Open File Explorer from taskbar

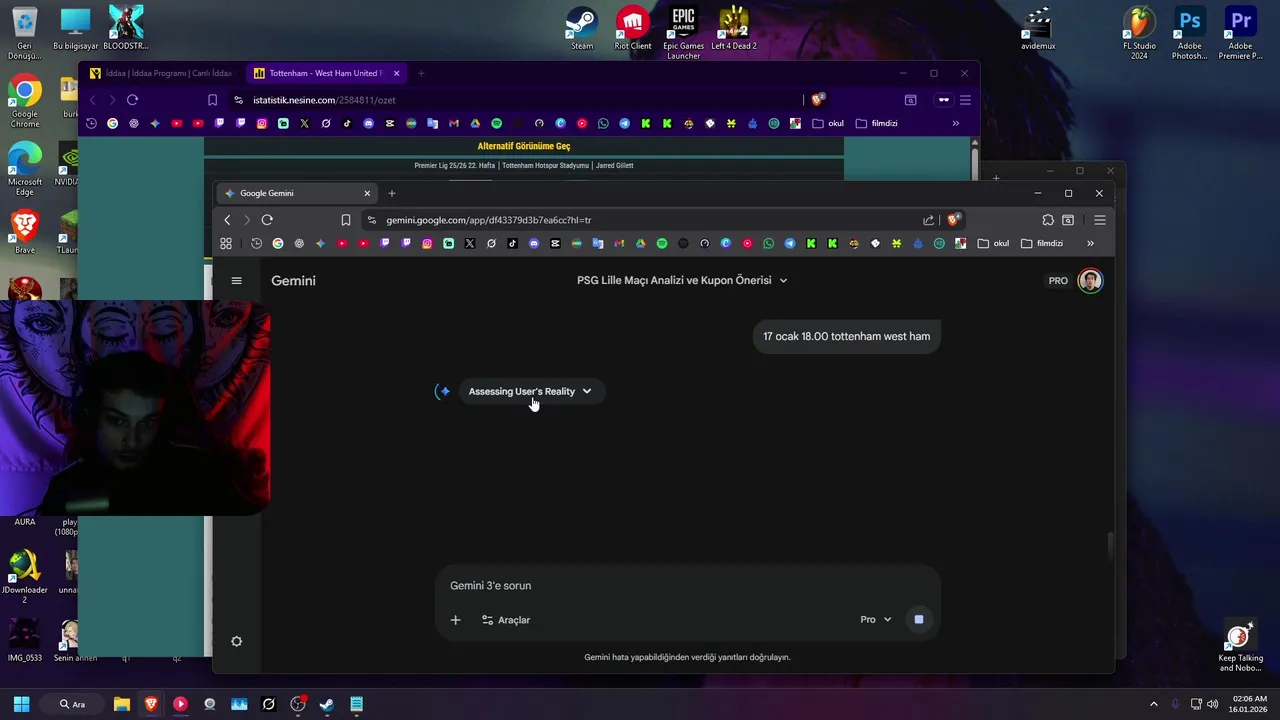(121, 704)
